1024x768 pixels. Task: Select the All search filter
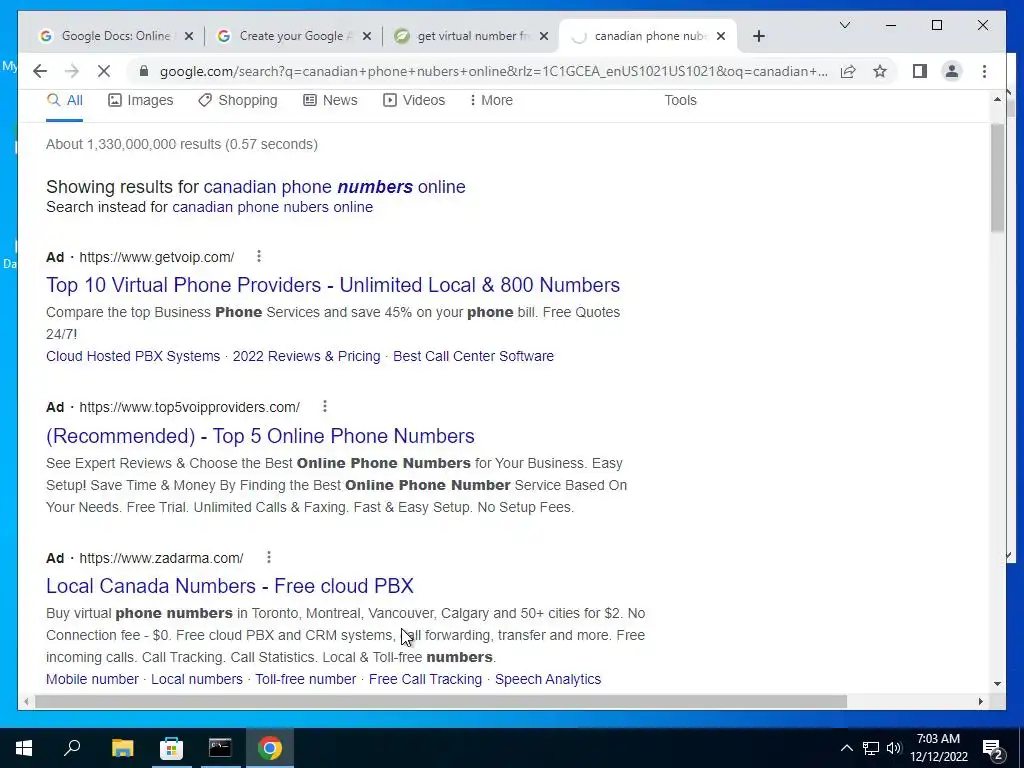(65, 101)
